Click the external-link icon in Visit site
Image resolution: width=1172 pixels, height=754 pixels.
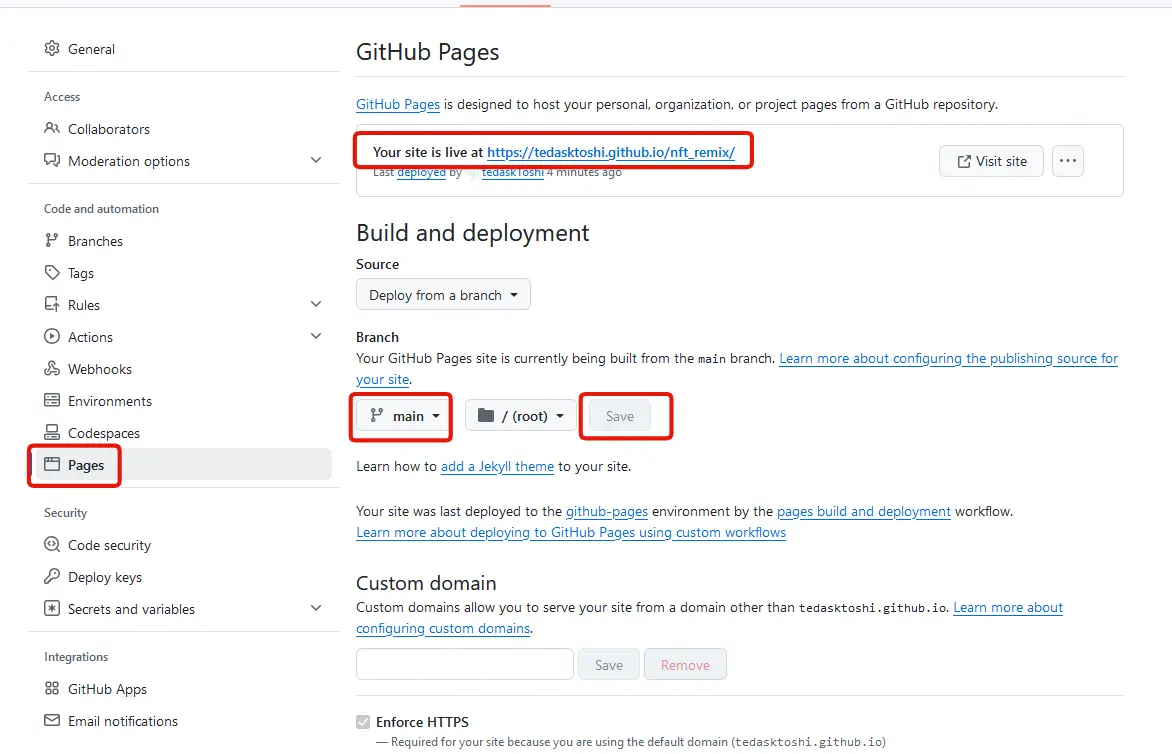tap(964, 161)
